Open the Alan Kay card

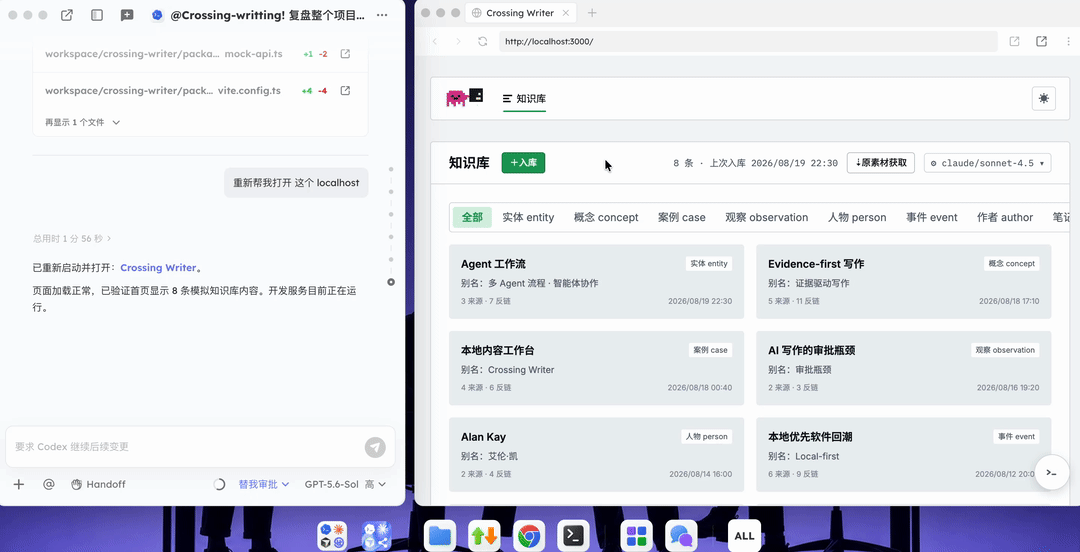tap(596, 454)
